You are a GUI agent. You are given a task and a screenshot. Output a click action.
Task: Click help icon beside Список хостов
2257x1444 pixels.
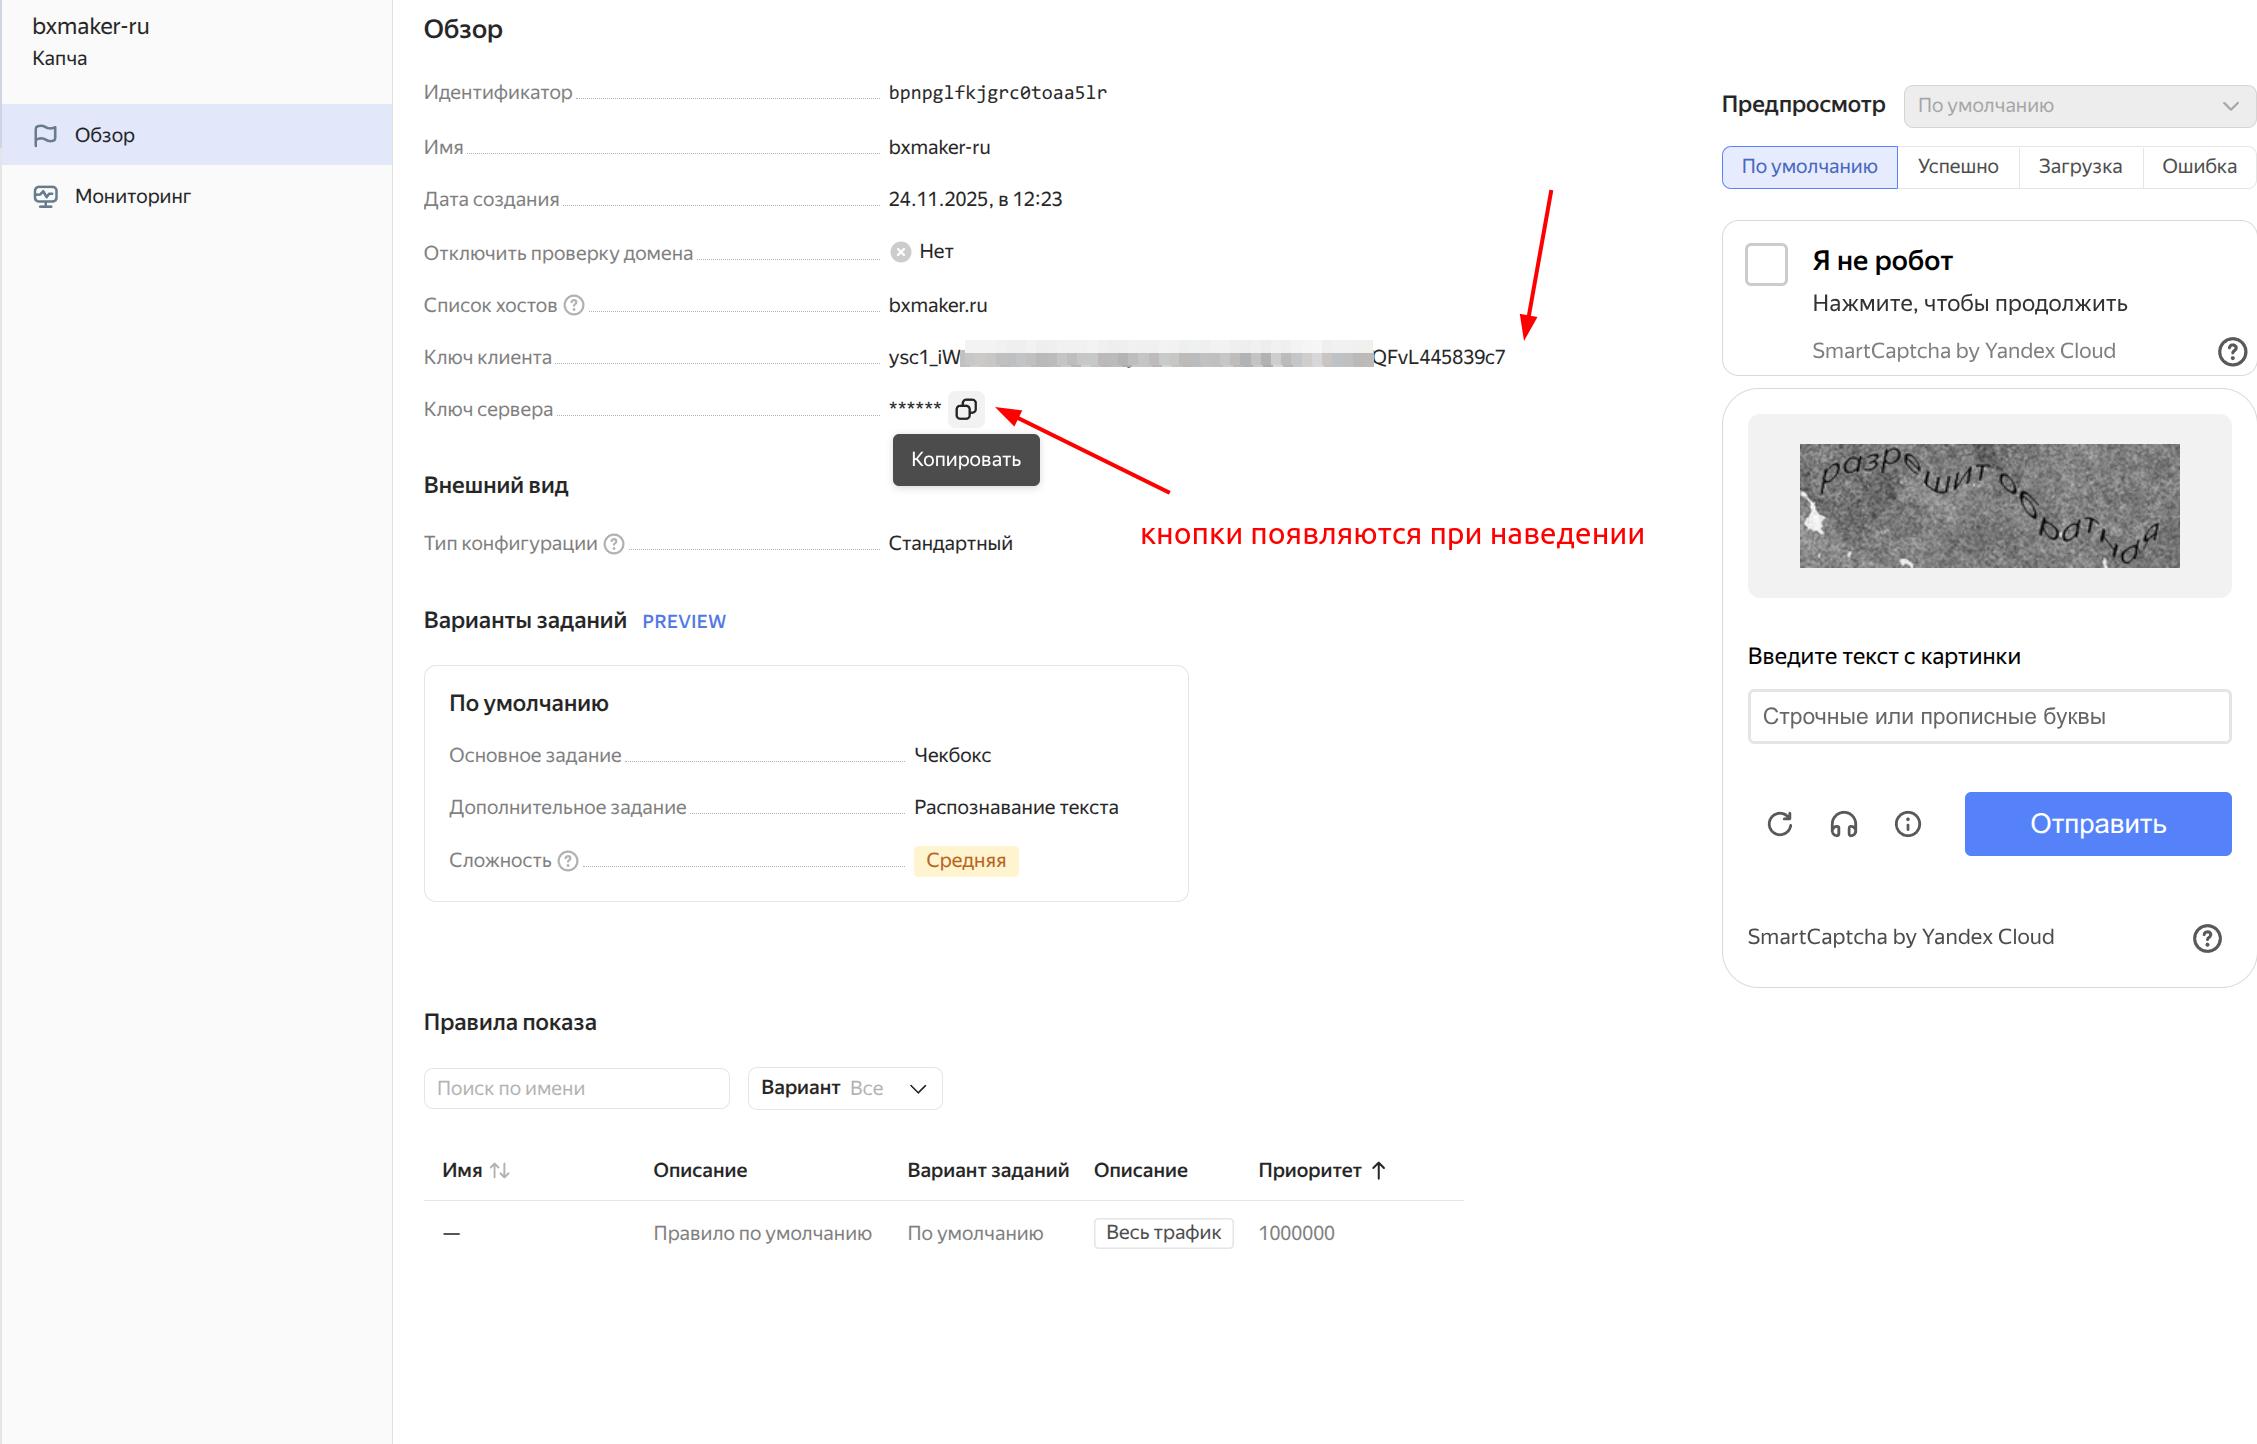coord(574,305)
